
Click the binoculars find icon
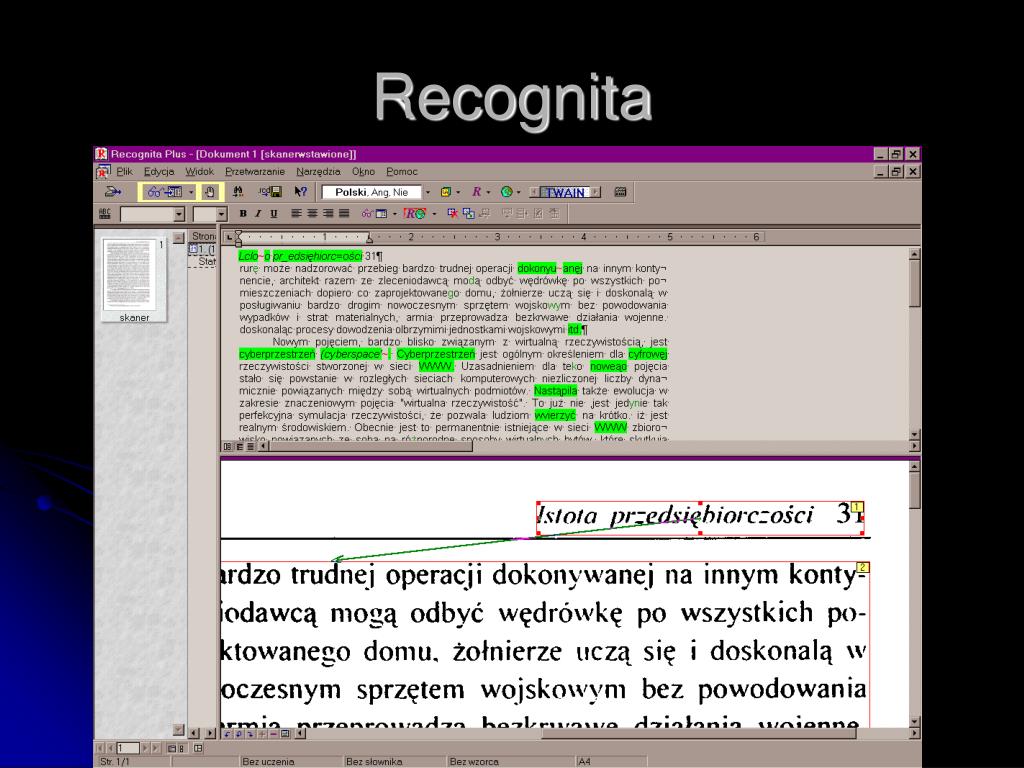pyautogui.click(x=238, y=192)
